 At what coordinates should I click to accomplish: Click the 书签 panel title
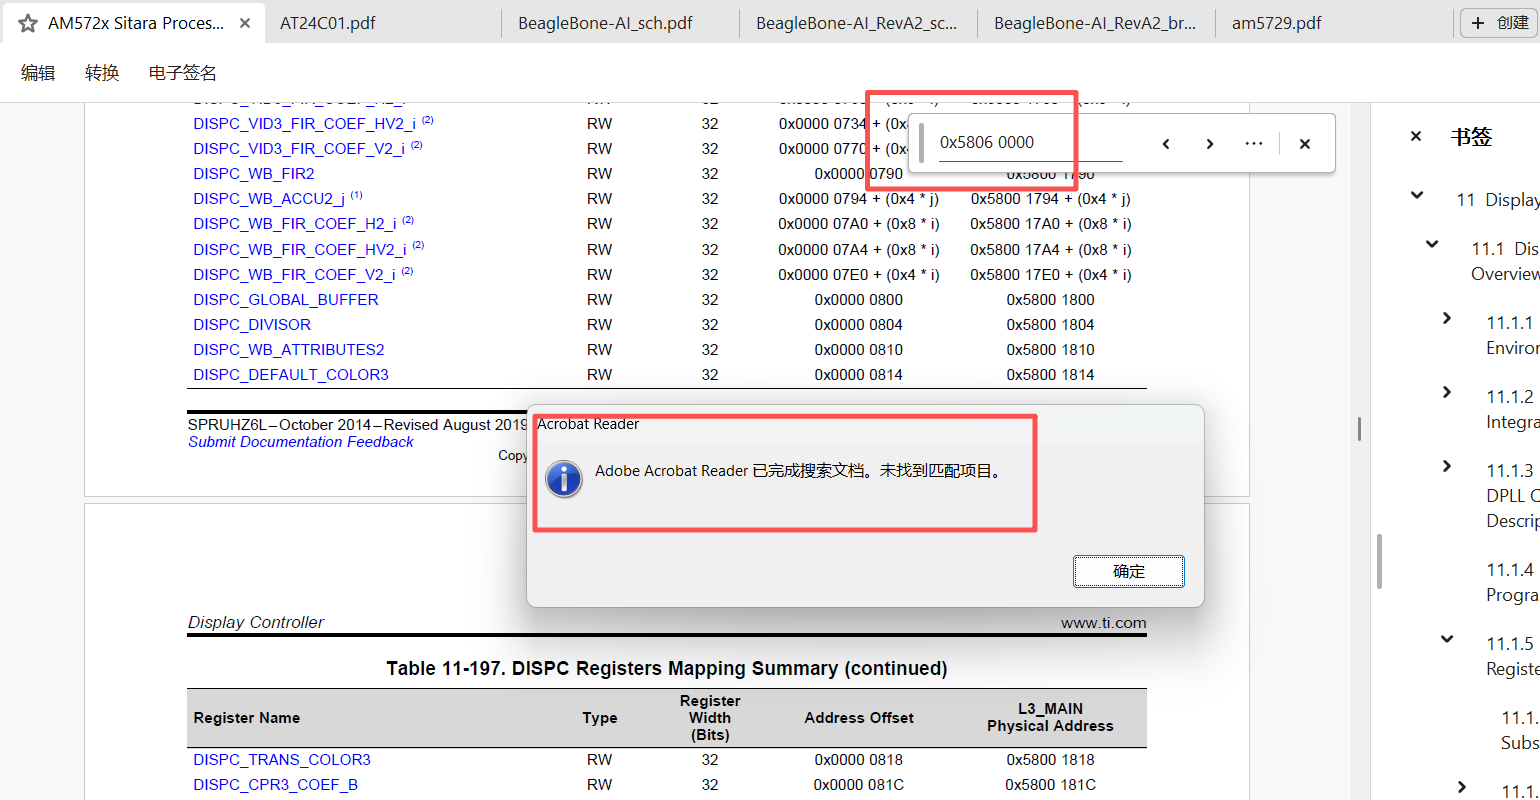1471,137
